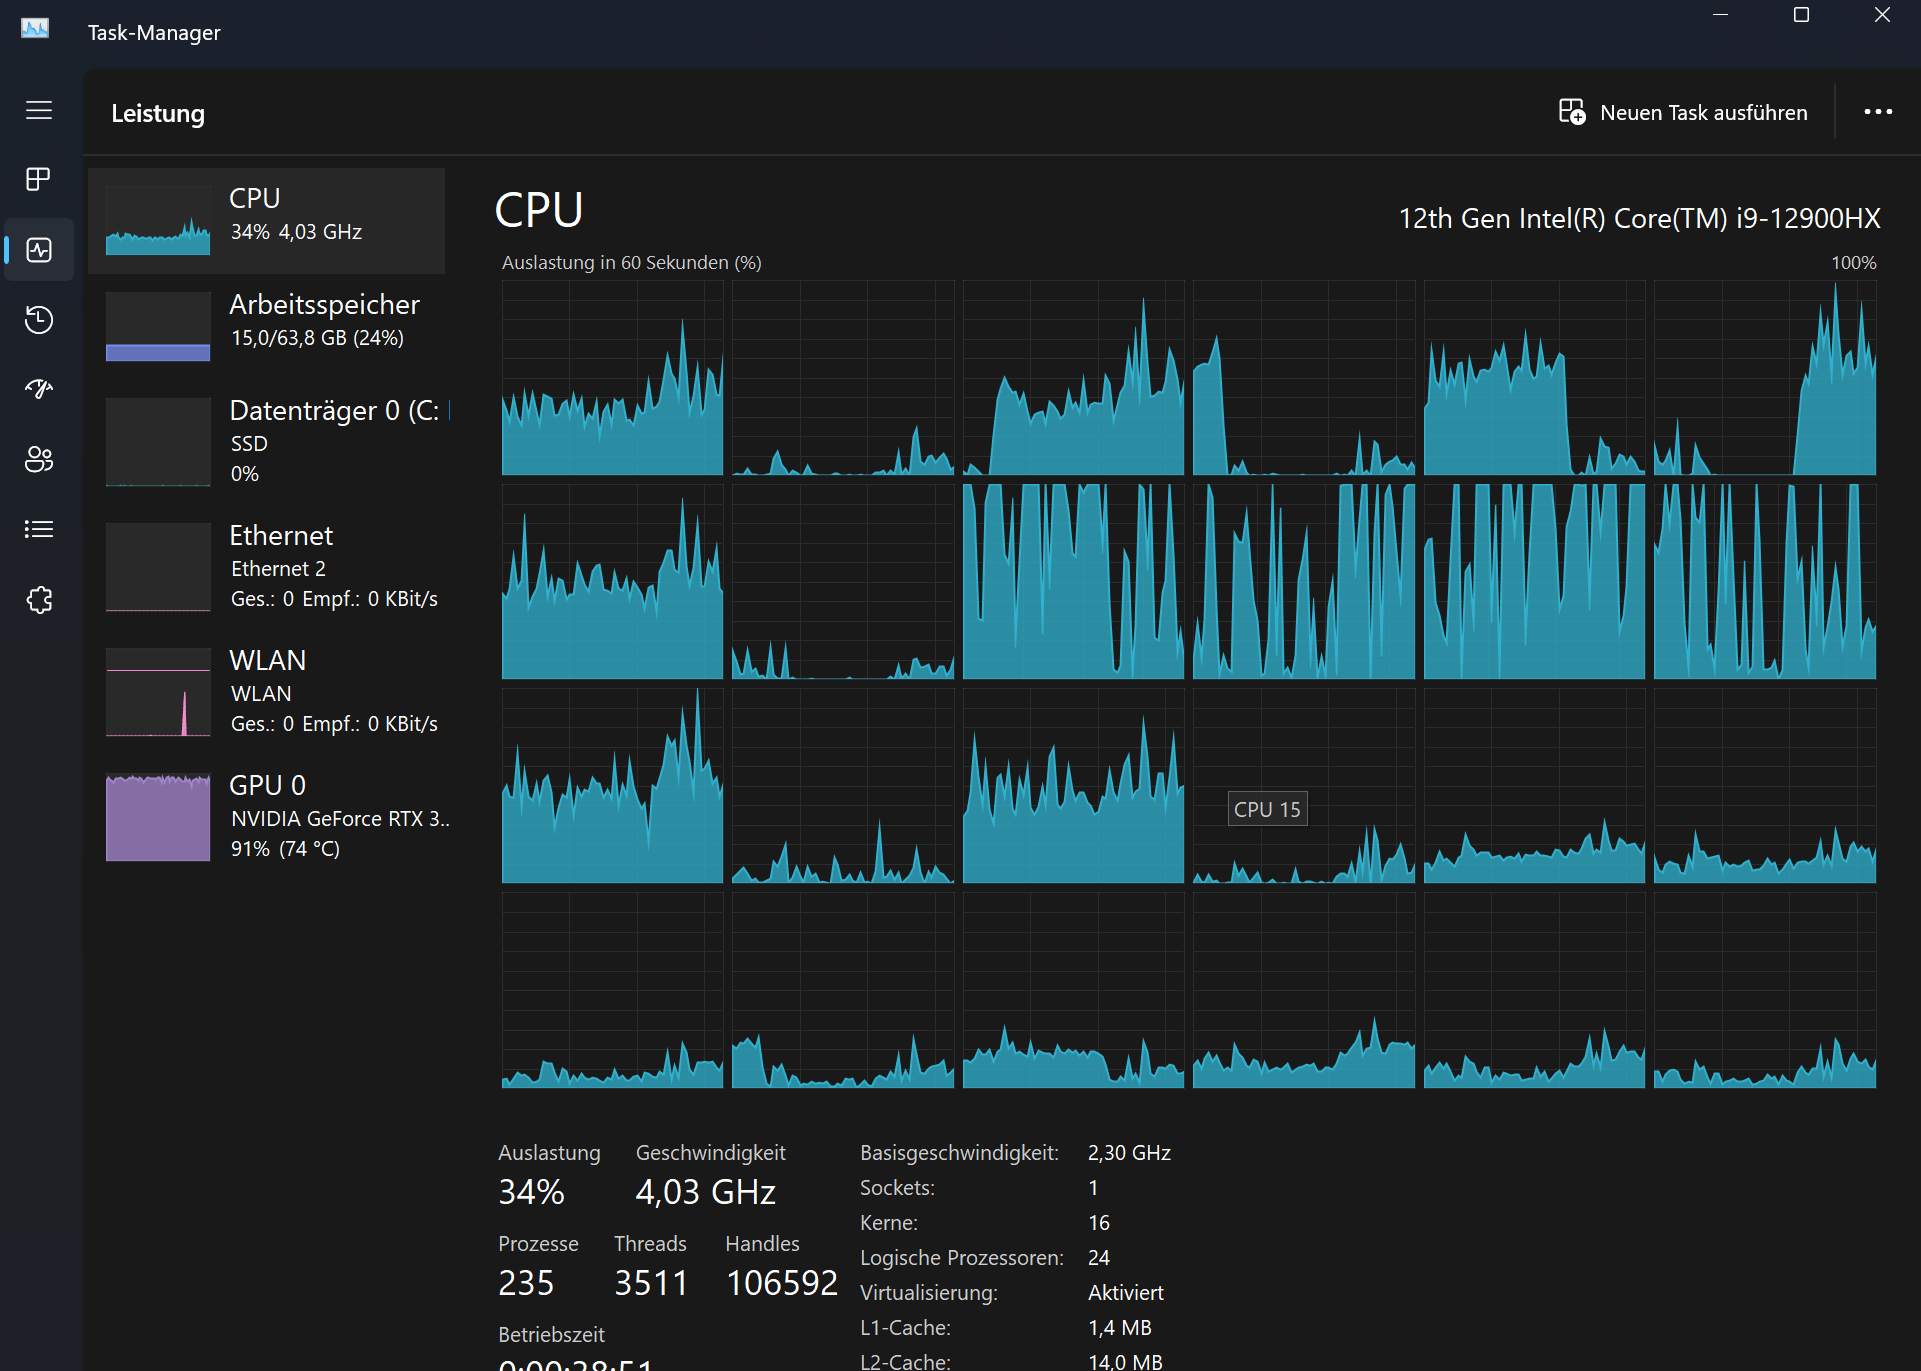Open the Services page icon
The width and height of the screenshot is (1921, 1371).
pos(39,599)
